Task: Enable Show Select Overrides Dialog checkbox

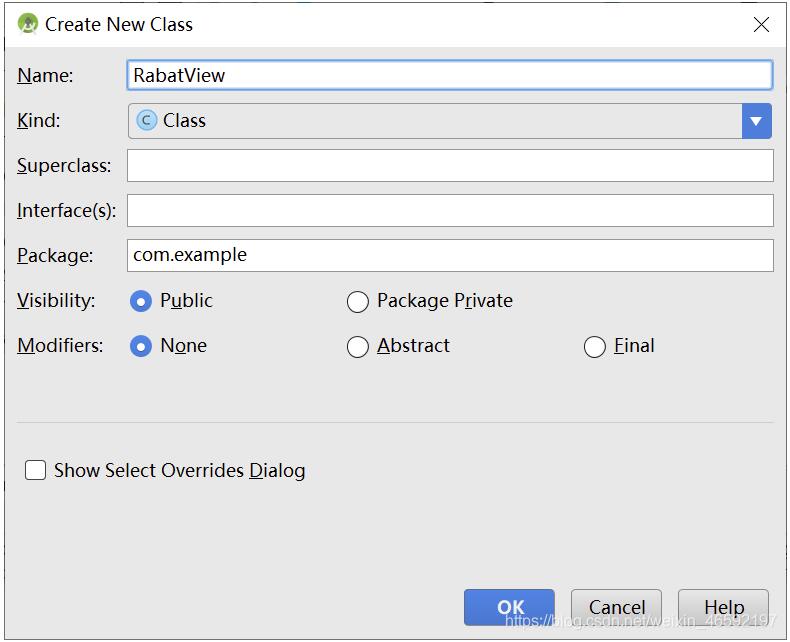Action: [36, 470]
